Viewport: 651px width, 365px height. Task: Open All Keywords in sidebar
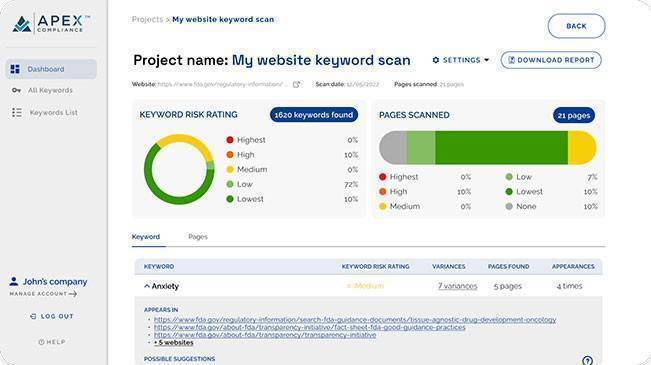tap(50, 90)
